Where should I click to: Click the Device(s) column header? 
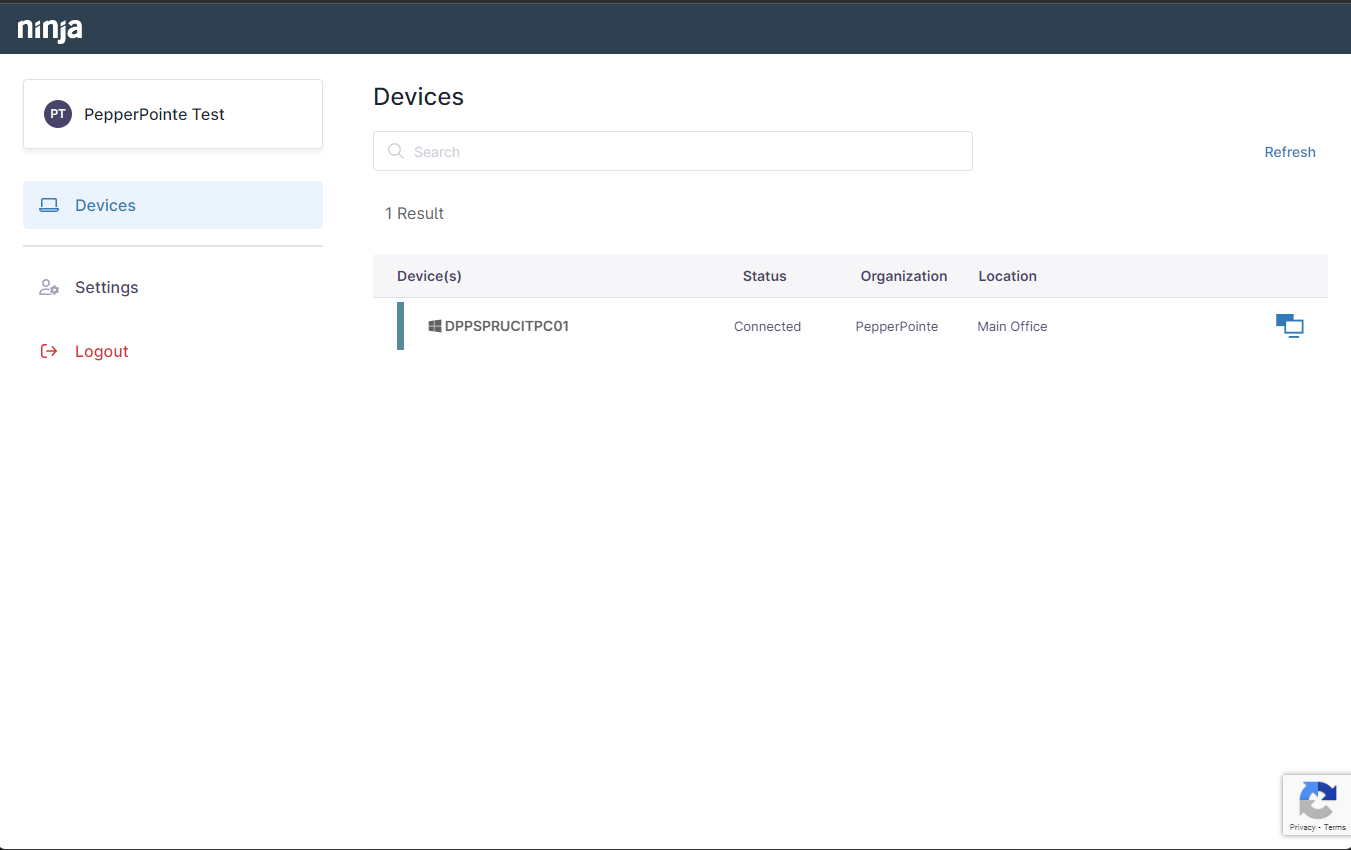click(x=429, y=276)
